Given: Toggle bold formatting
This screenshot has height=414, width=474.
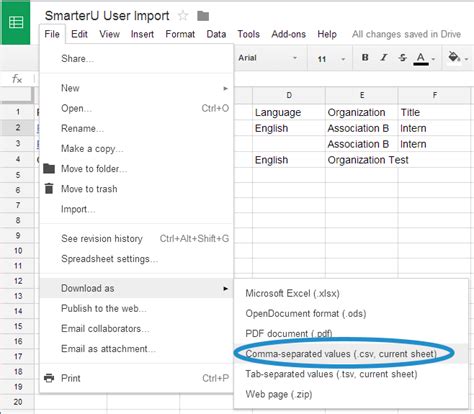Looking at the screenshot, I should [x=365, y=58].
